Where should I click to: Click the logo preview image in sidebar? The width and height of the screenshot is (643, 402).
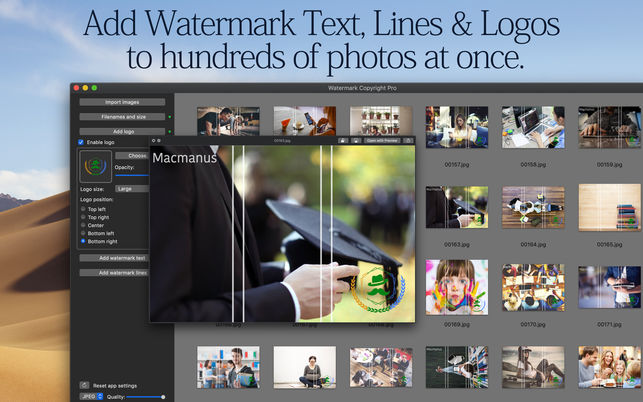point(96,166)
